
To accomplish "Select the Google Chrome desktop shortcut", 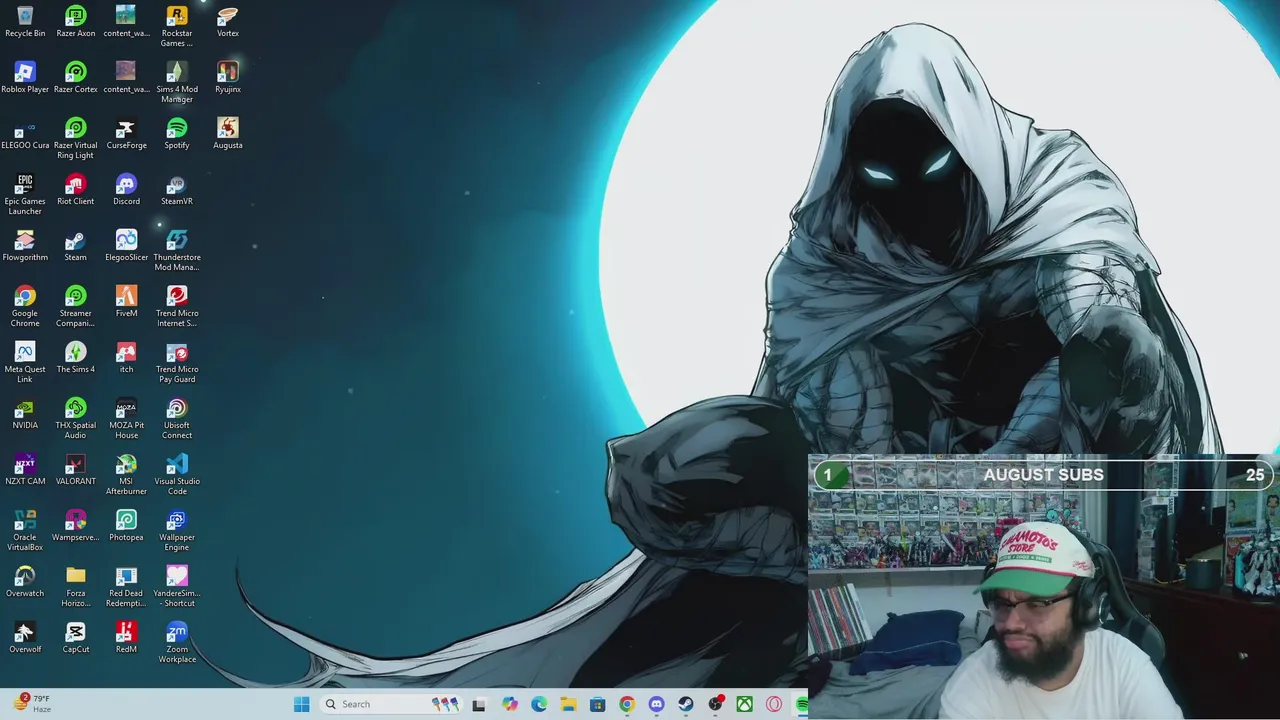I will (25, 307).
